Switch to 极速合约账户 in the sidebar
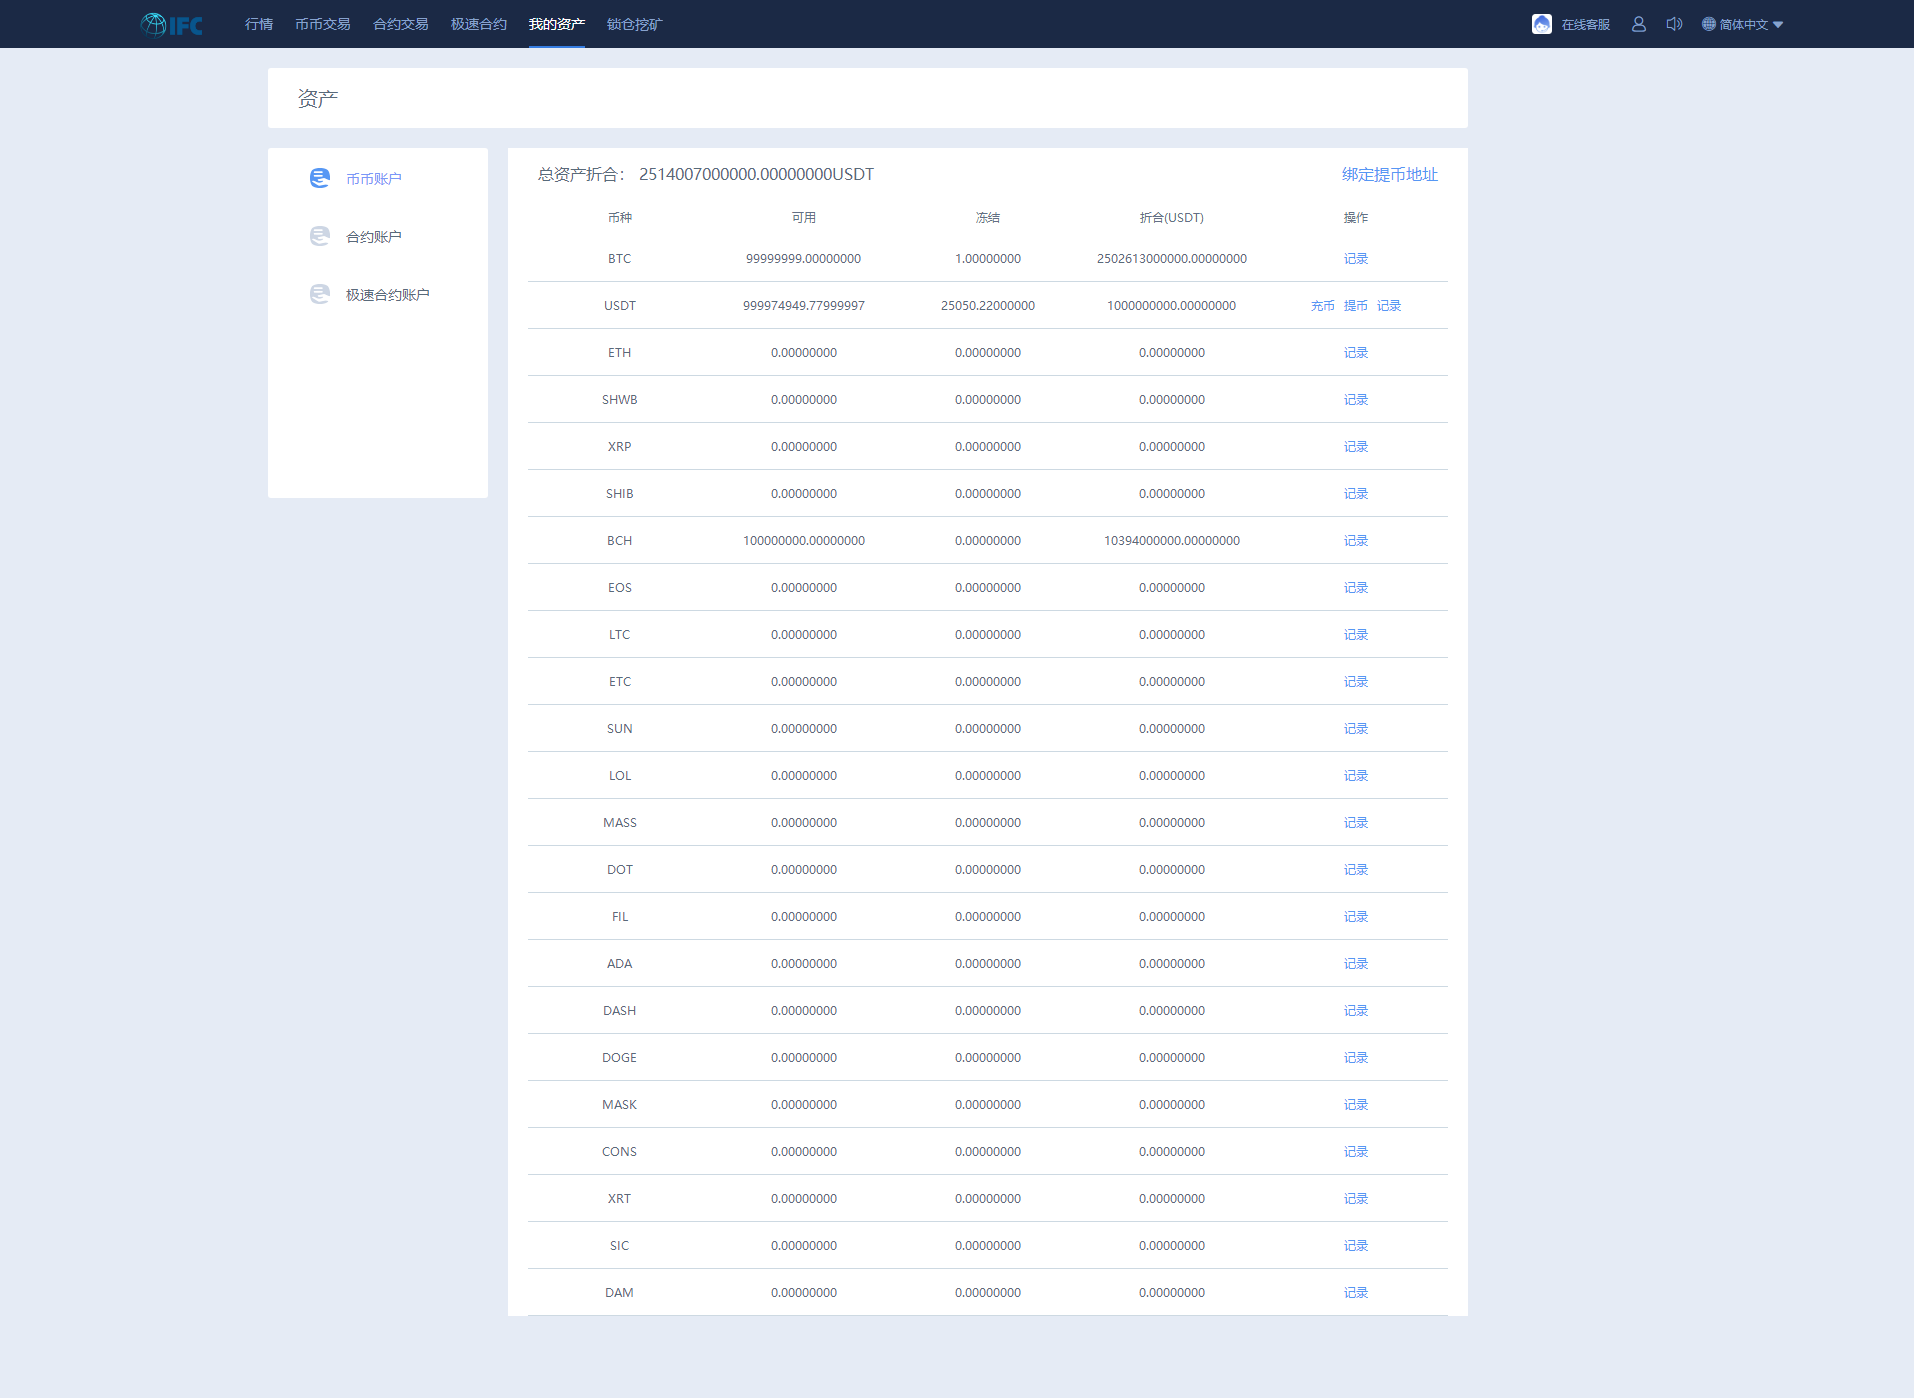Viewport: 1914px width, 1398px height. (388, 294)
